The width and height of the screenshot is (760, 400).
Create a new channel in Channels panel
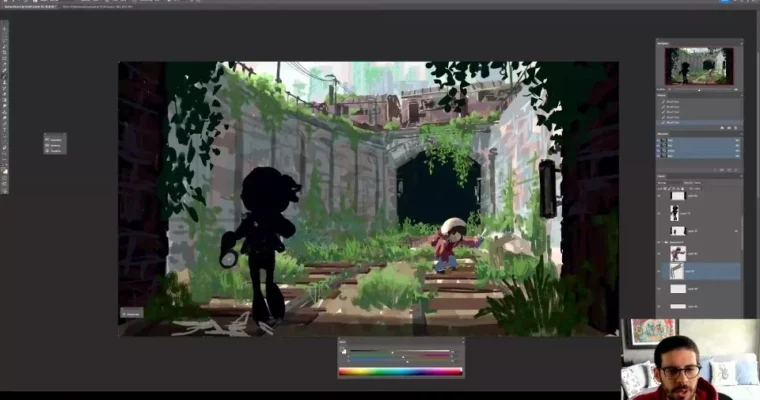(729, 170)
